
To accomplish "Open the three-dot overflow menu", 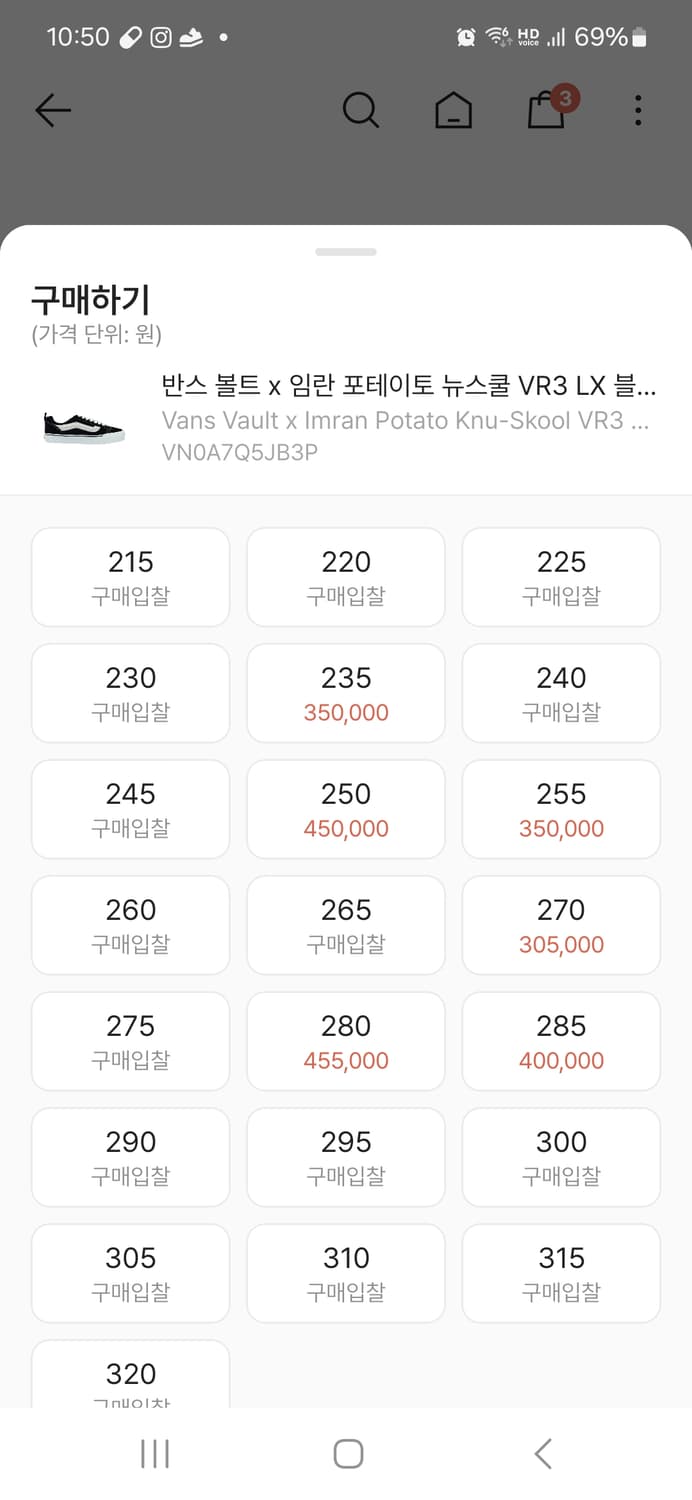I will (x=637, y=111).
